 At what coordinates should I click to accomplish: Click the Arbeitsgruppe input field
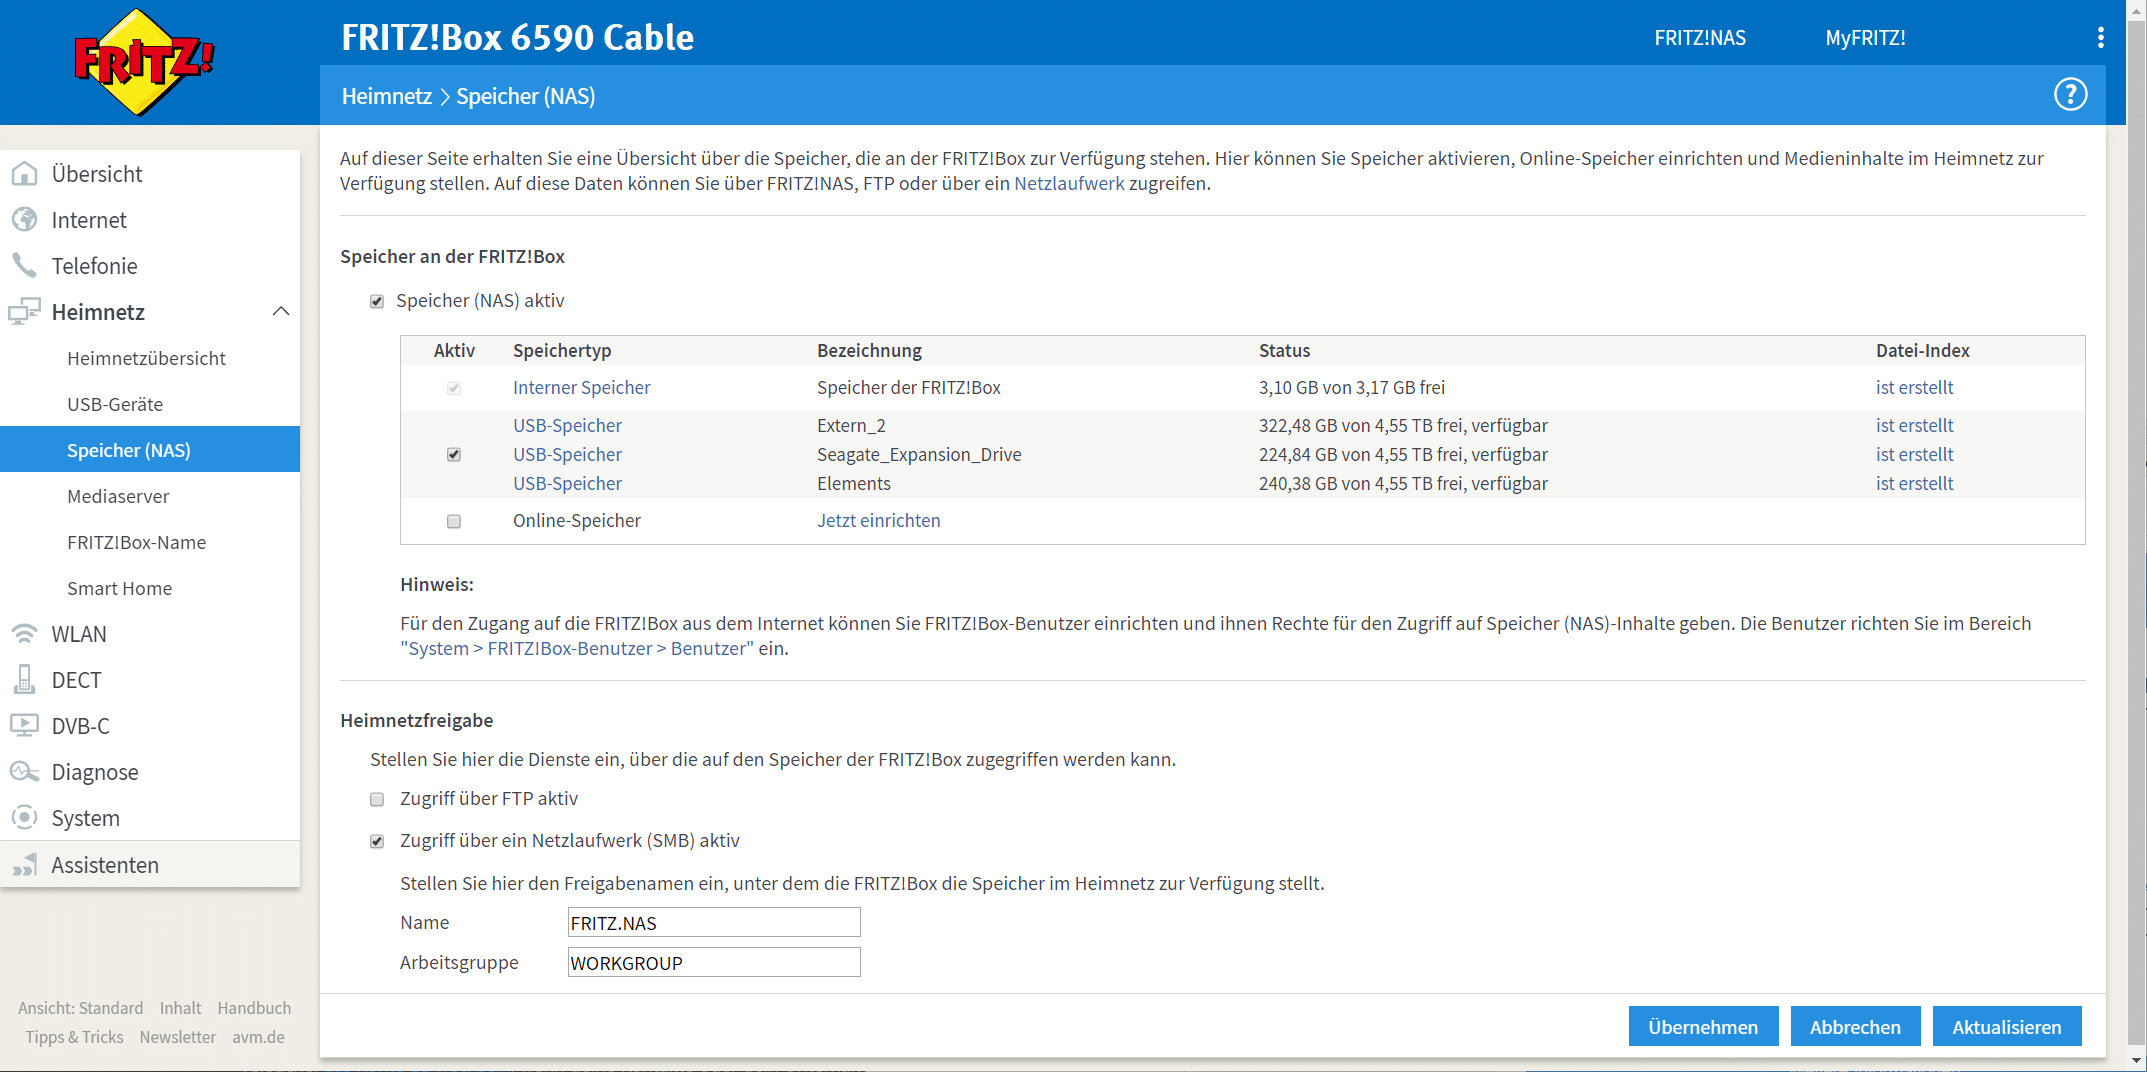coord(713,963)
